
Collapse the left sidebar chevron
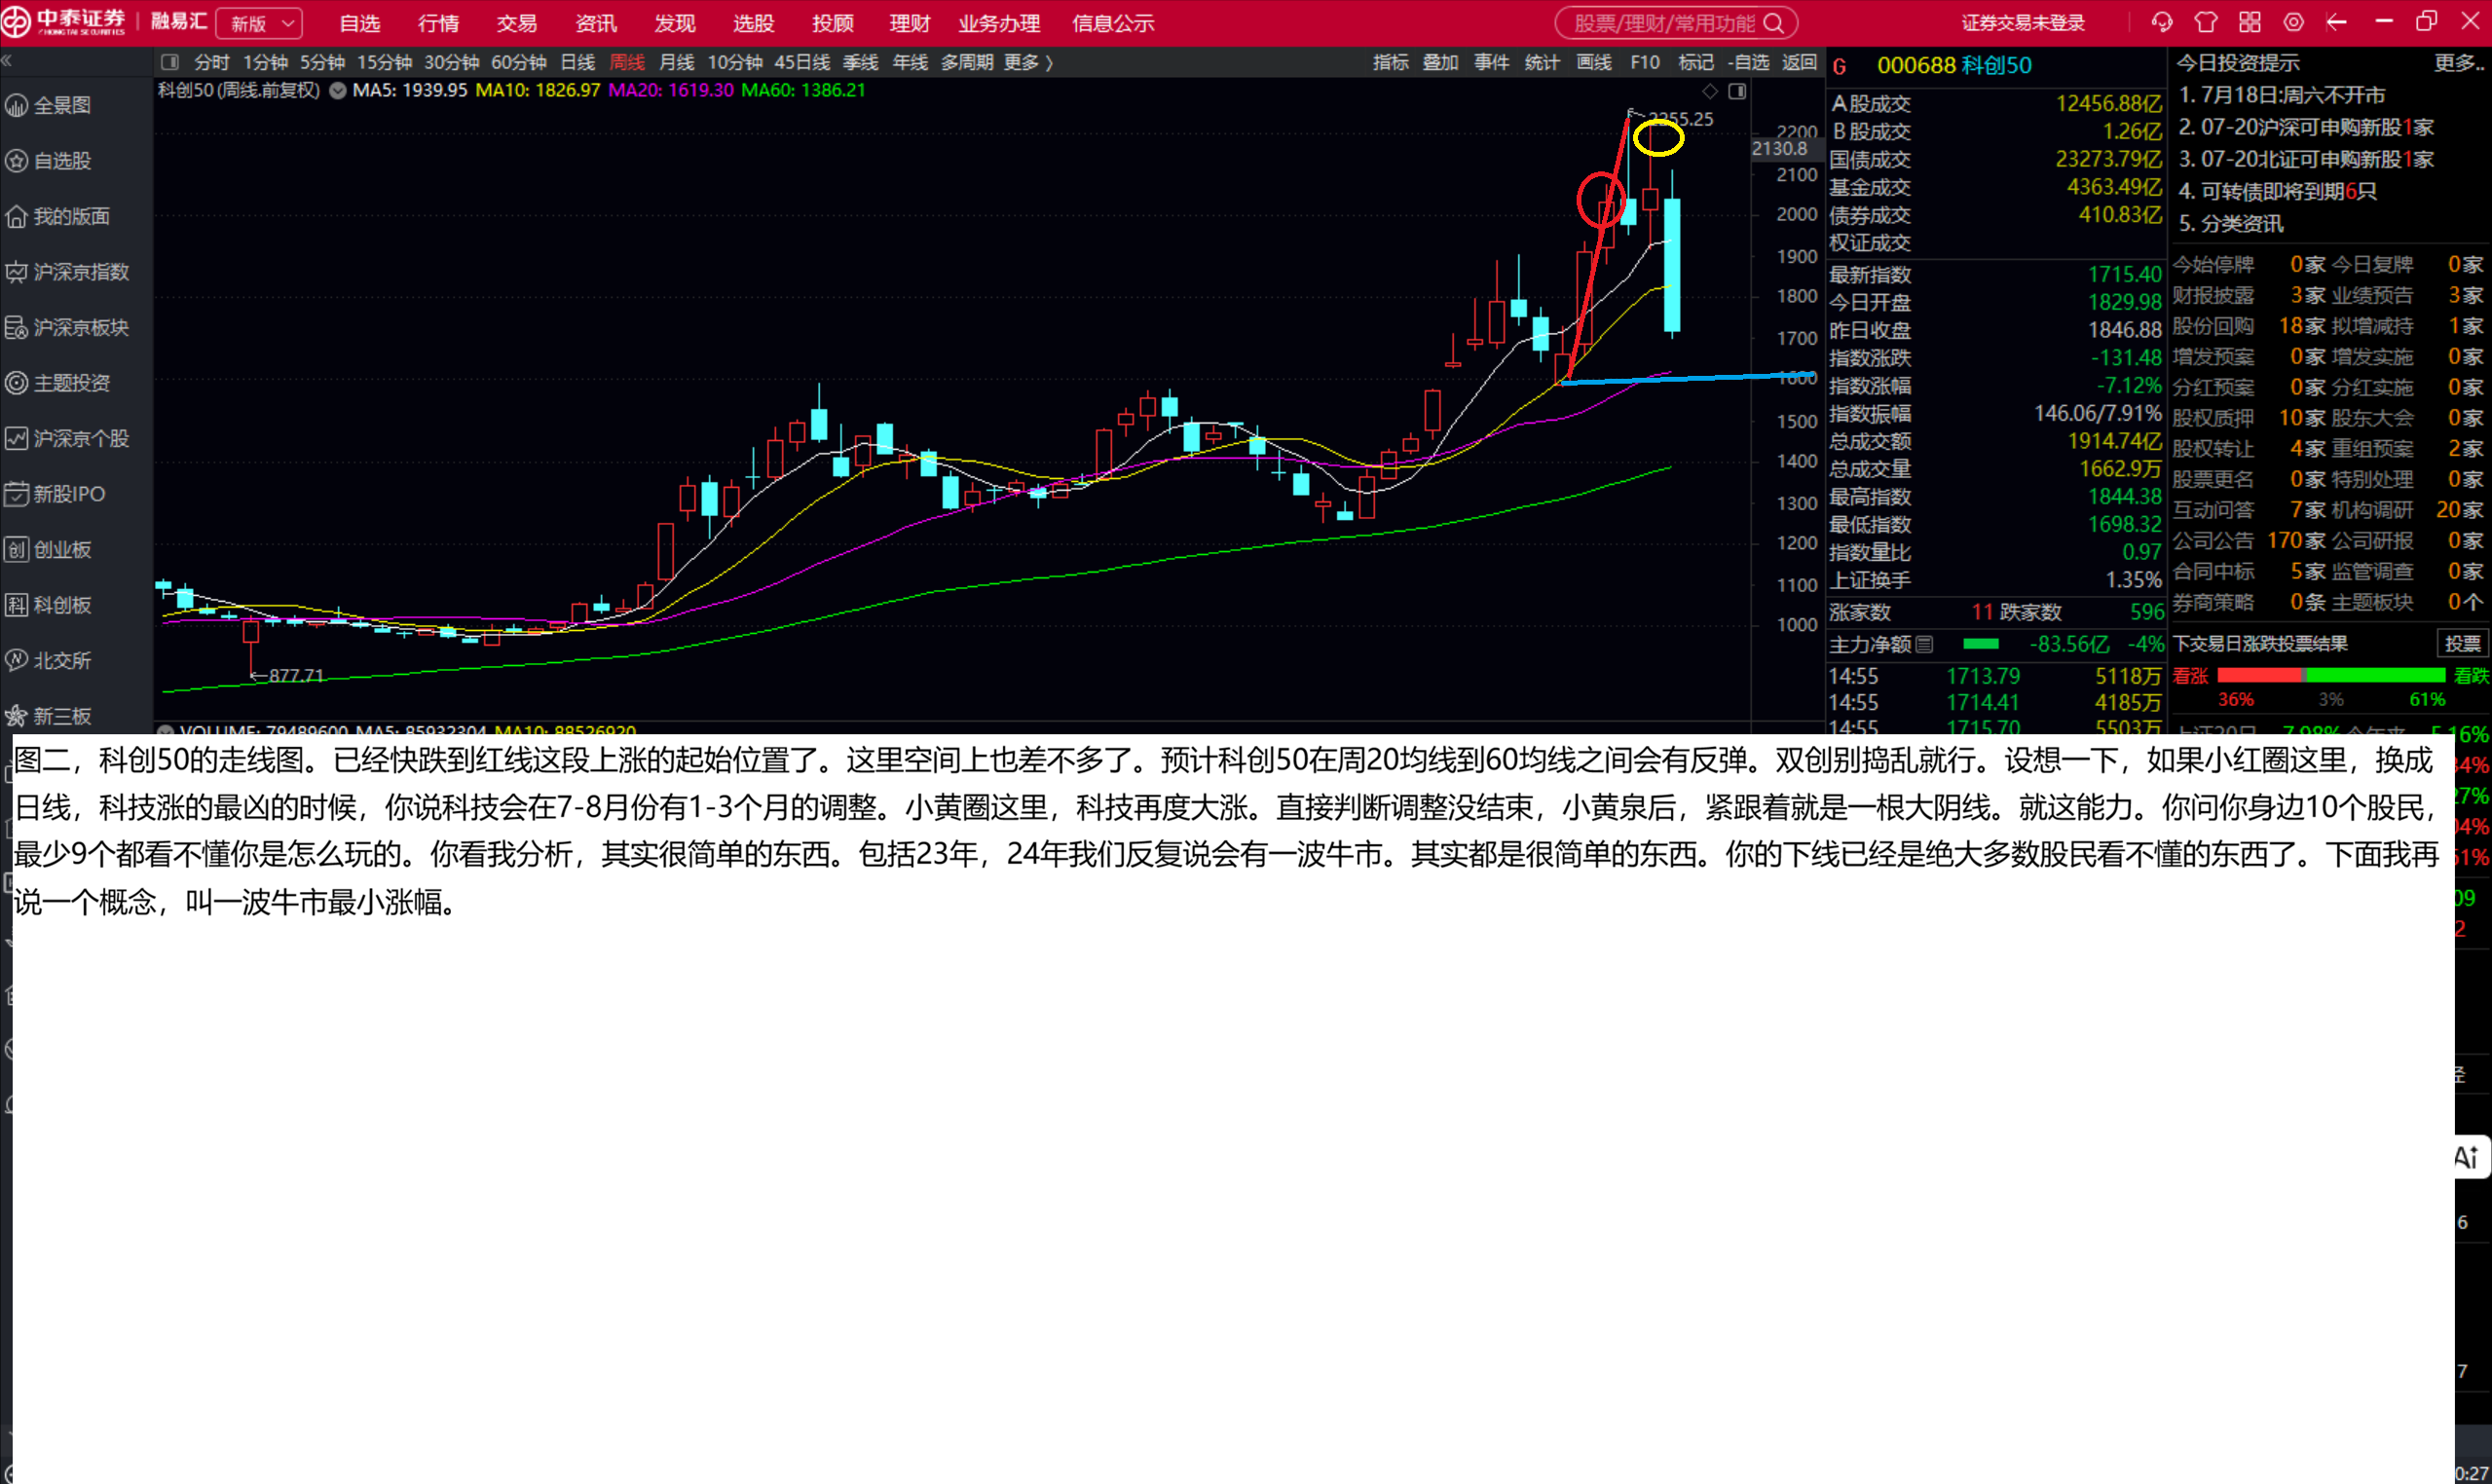[x=7, y=61]
